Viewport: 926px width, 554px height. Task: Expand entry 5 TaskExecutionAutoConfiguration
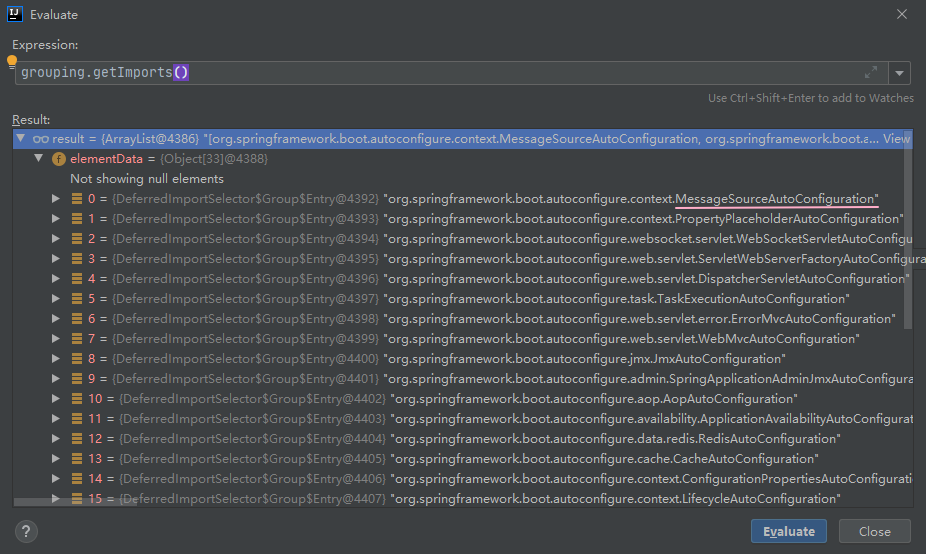pos(56,299)
